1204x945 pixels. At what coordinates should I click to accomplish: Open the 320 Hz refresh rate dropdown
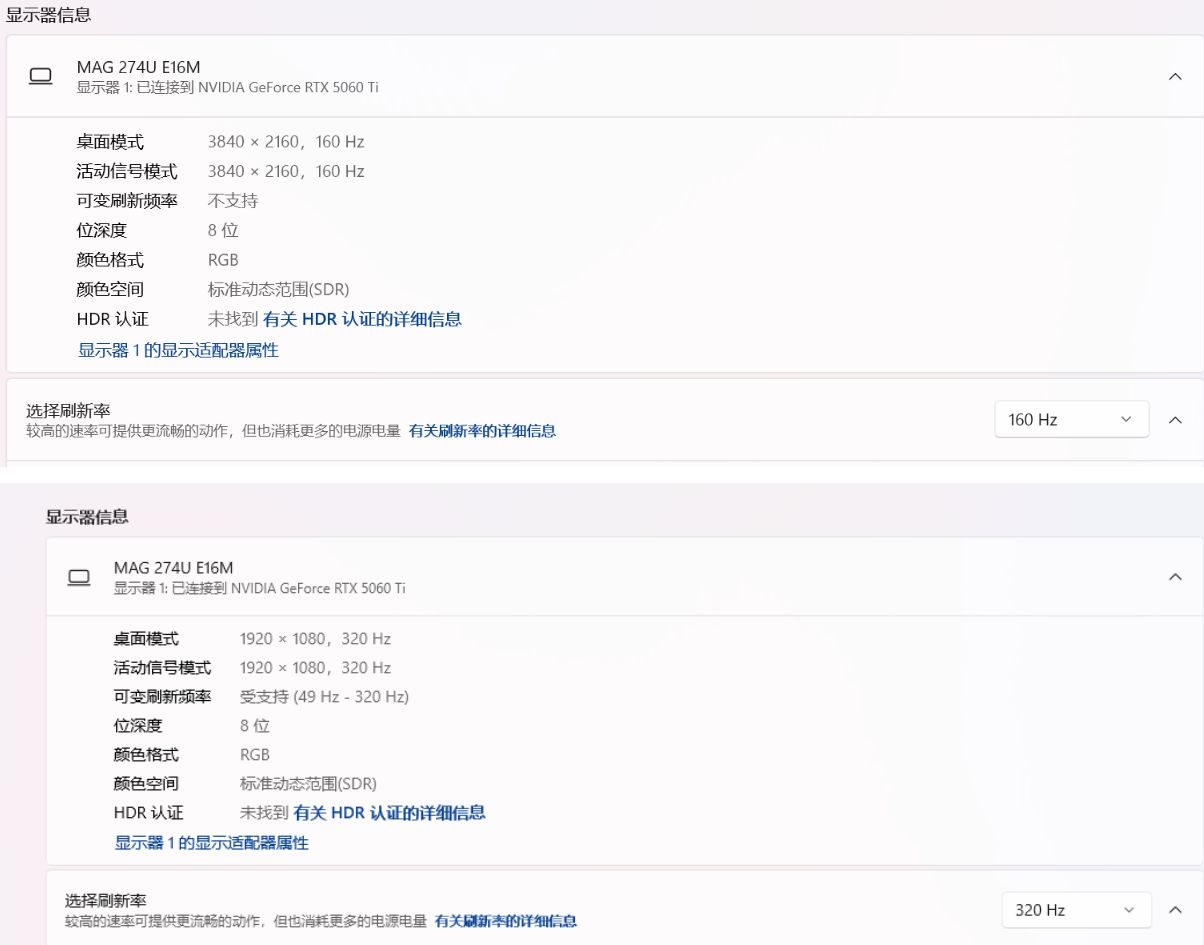tap(1076, 909)
